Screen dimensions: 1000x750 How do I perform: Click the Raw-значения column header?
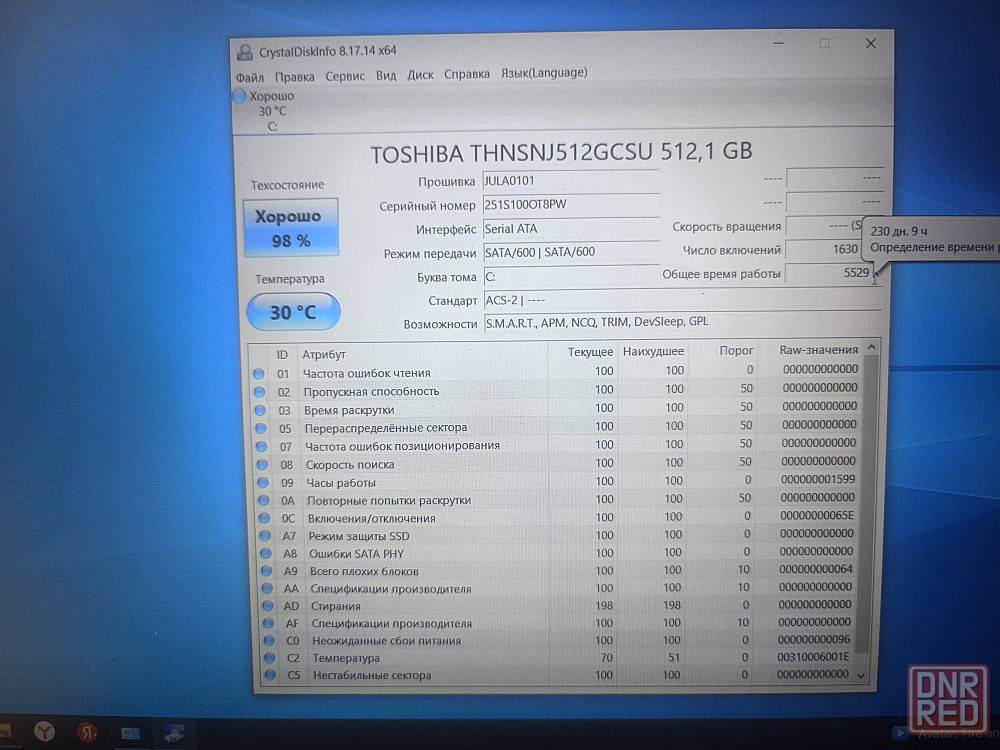pyautogui.click(x=818, y=349)
